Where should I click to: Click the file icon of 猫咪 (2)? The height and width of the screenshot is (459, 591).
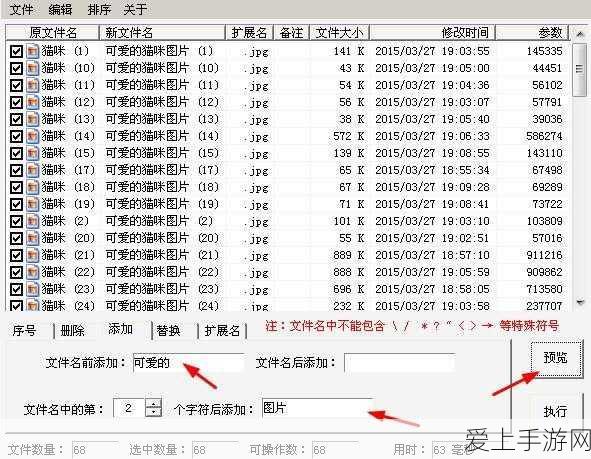point(33,221)
